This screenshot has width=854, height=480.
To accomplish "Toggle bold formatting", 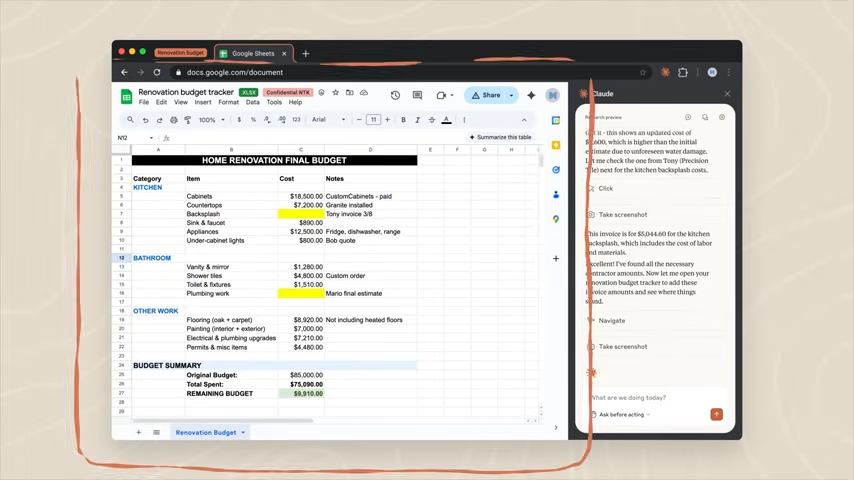I will 403,120.
